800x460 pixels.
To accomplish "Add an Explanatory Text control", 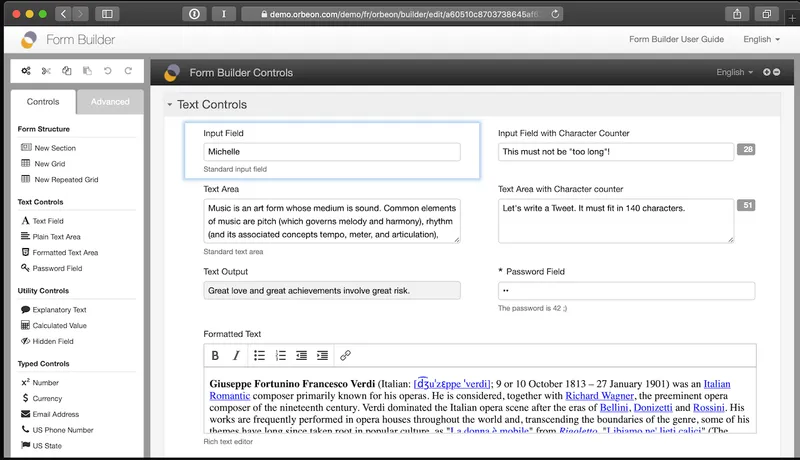I will (x=54, y=310).
